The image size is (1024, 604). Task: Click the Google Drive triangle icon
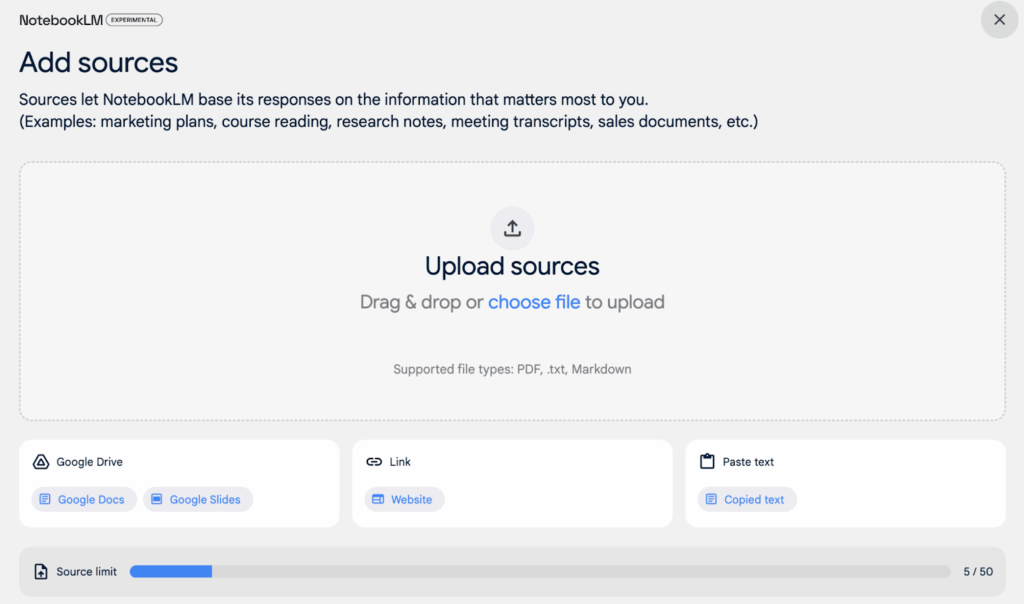point(41,462)
